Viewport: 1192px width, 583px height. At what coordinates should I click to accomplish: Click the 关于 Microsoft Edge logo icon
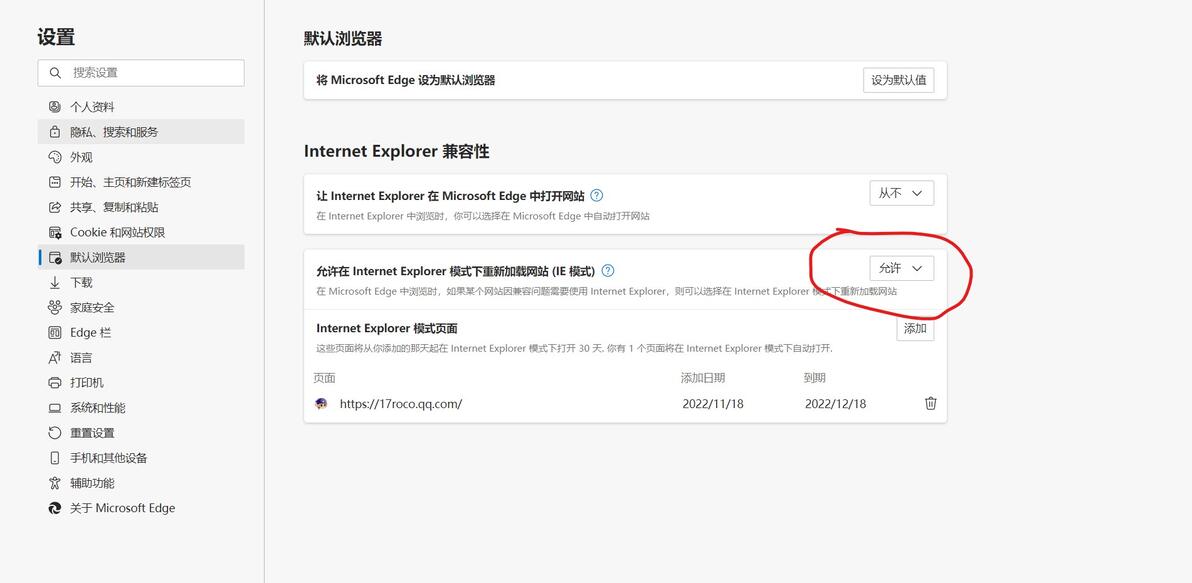click(x=55, y=509)
